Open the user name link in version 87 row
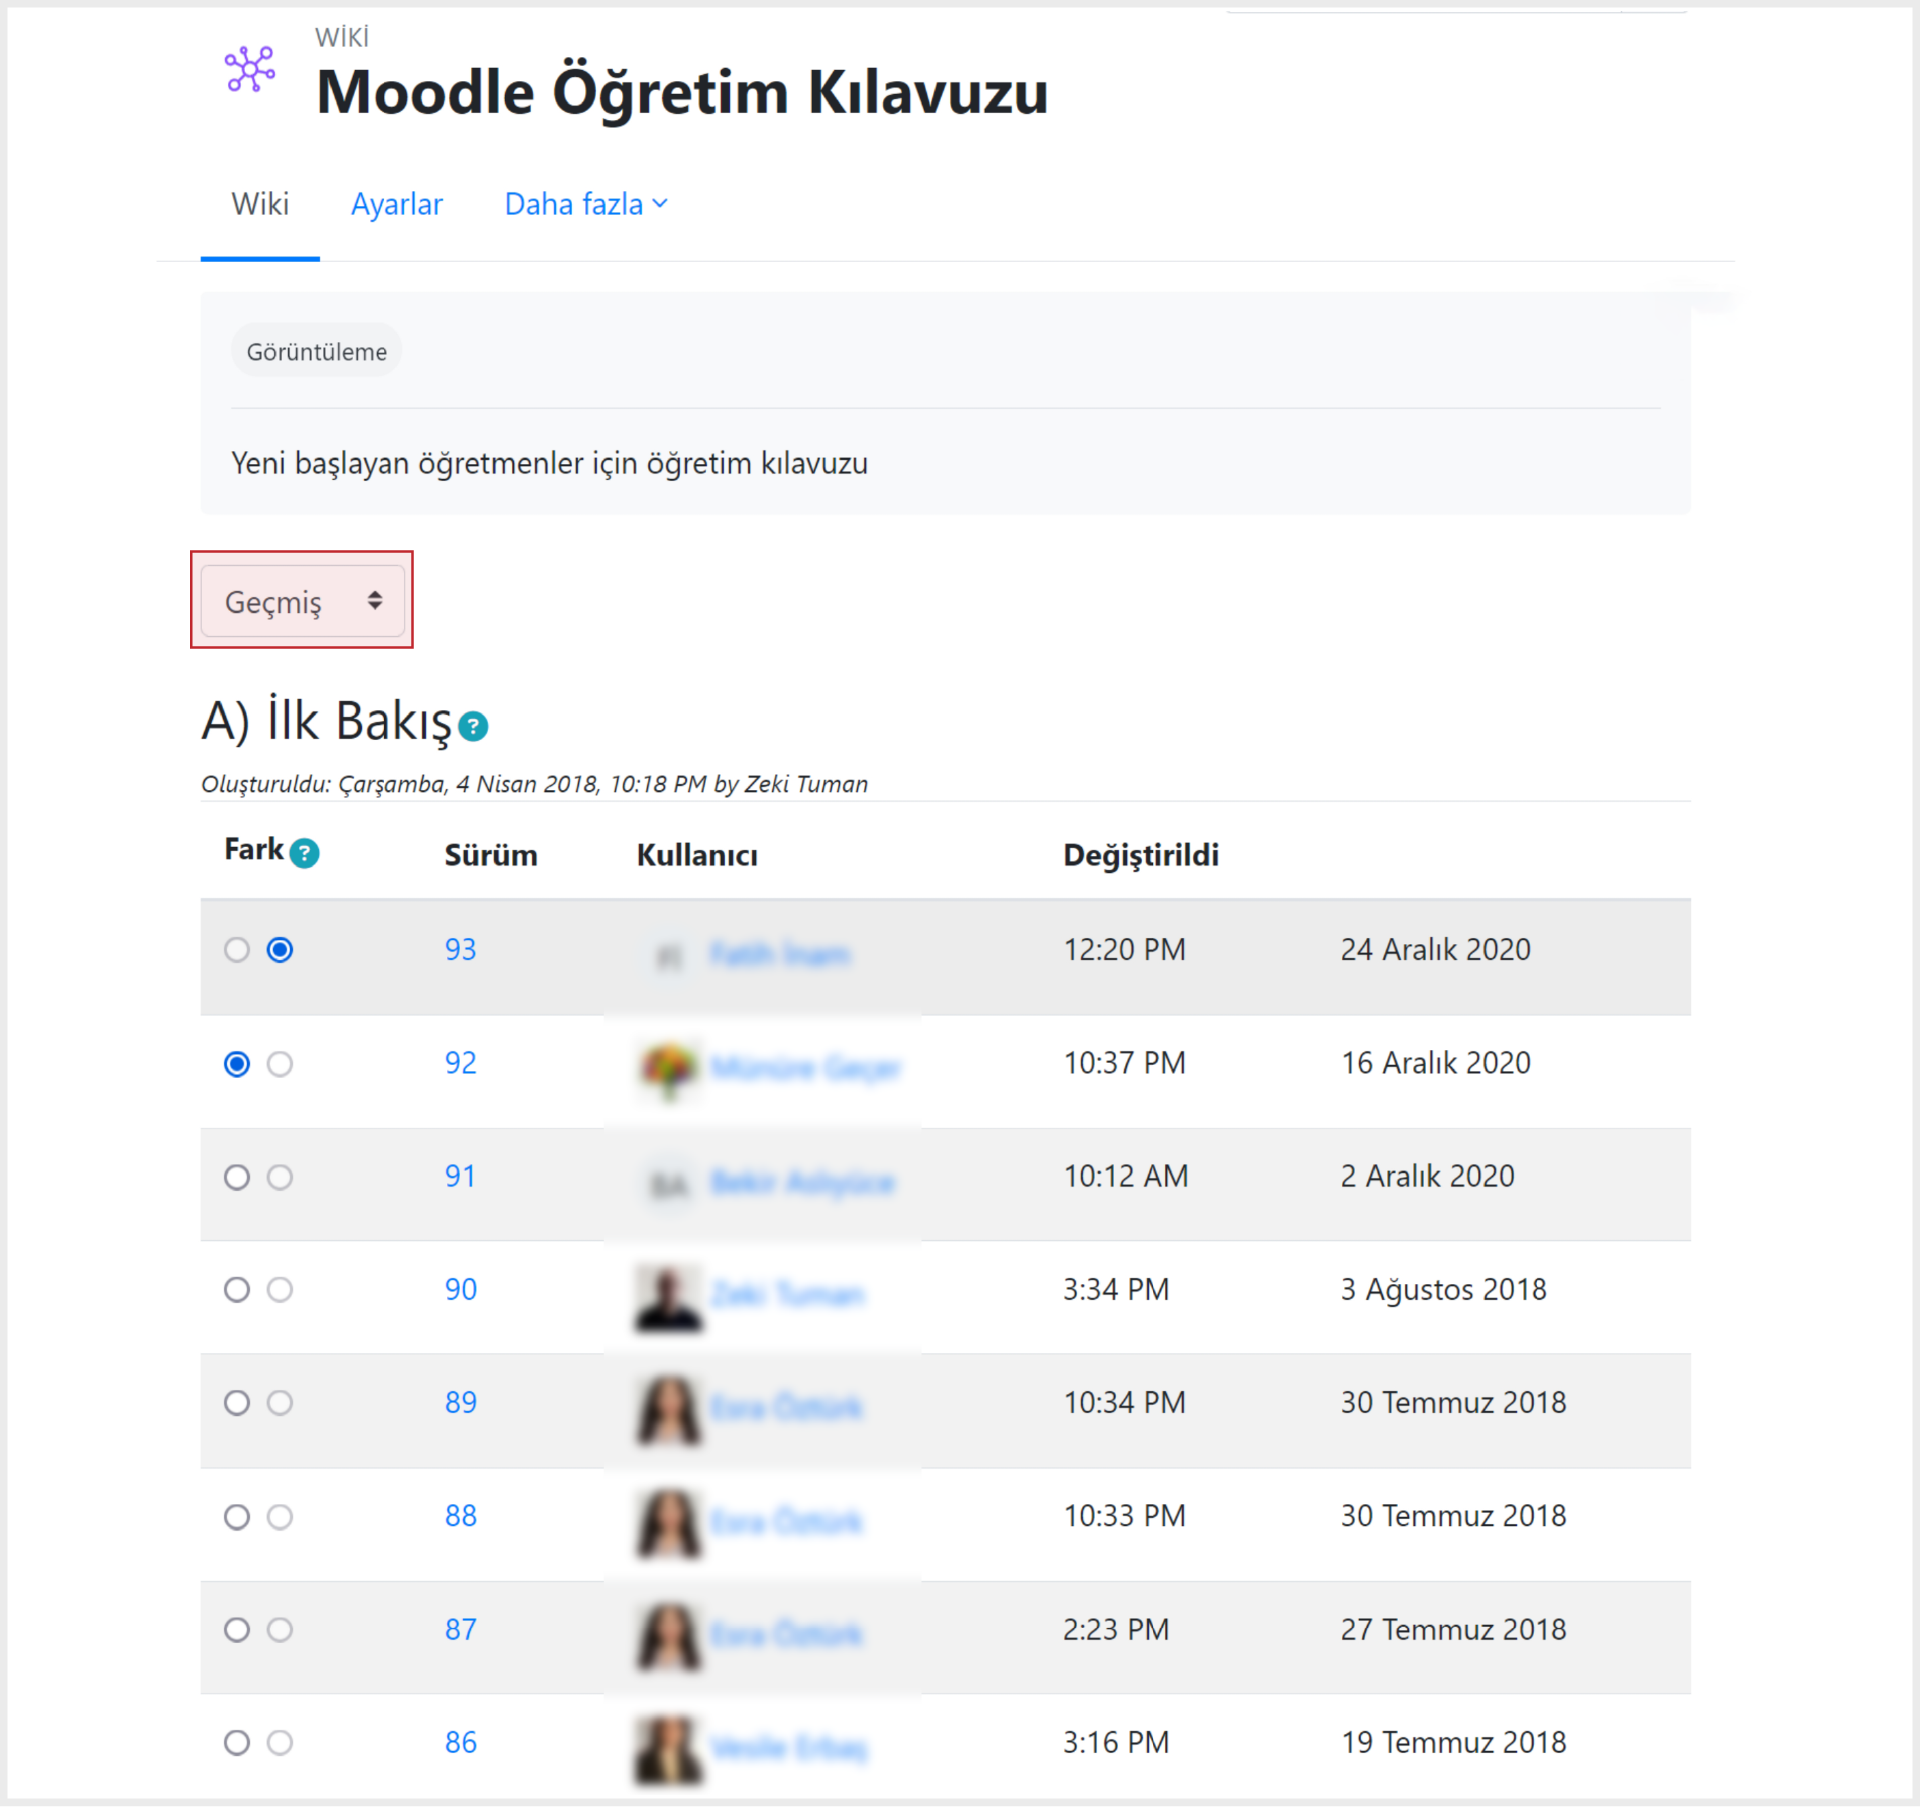Image resolution: width=1920 pixels, height=1807 pixels. point(786,1635)
